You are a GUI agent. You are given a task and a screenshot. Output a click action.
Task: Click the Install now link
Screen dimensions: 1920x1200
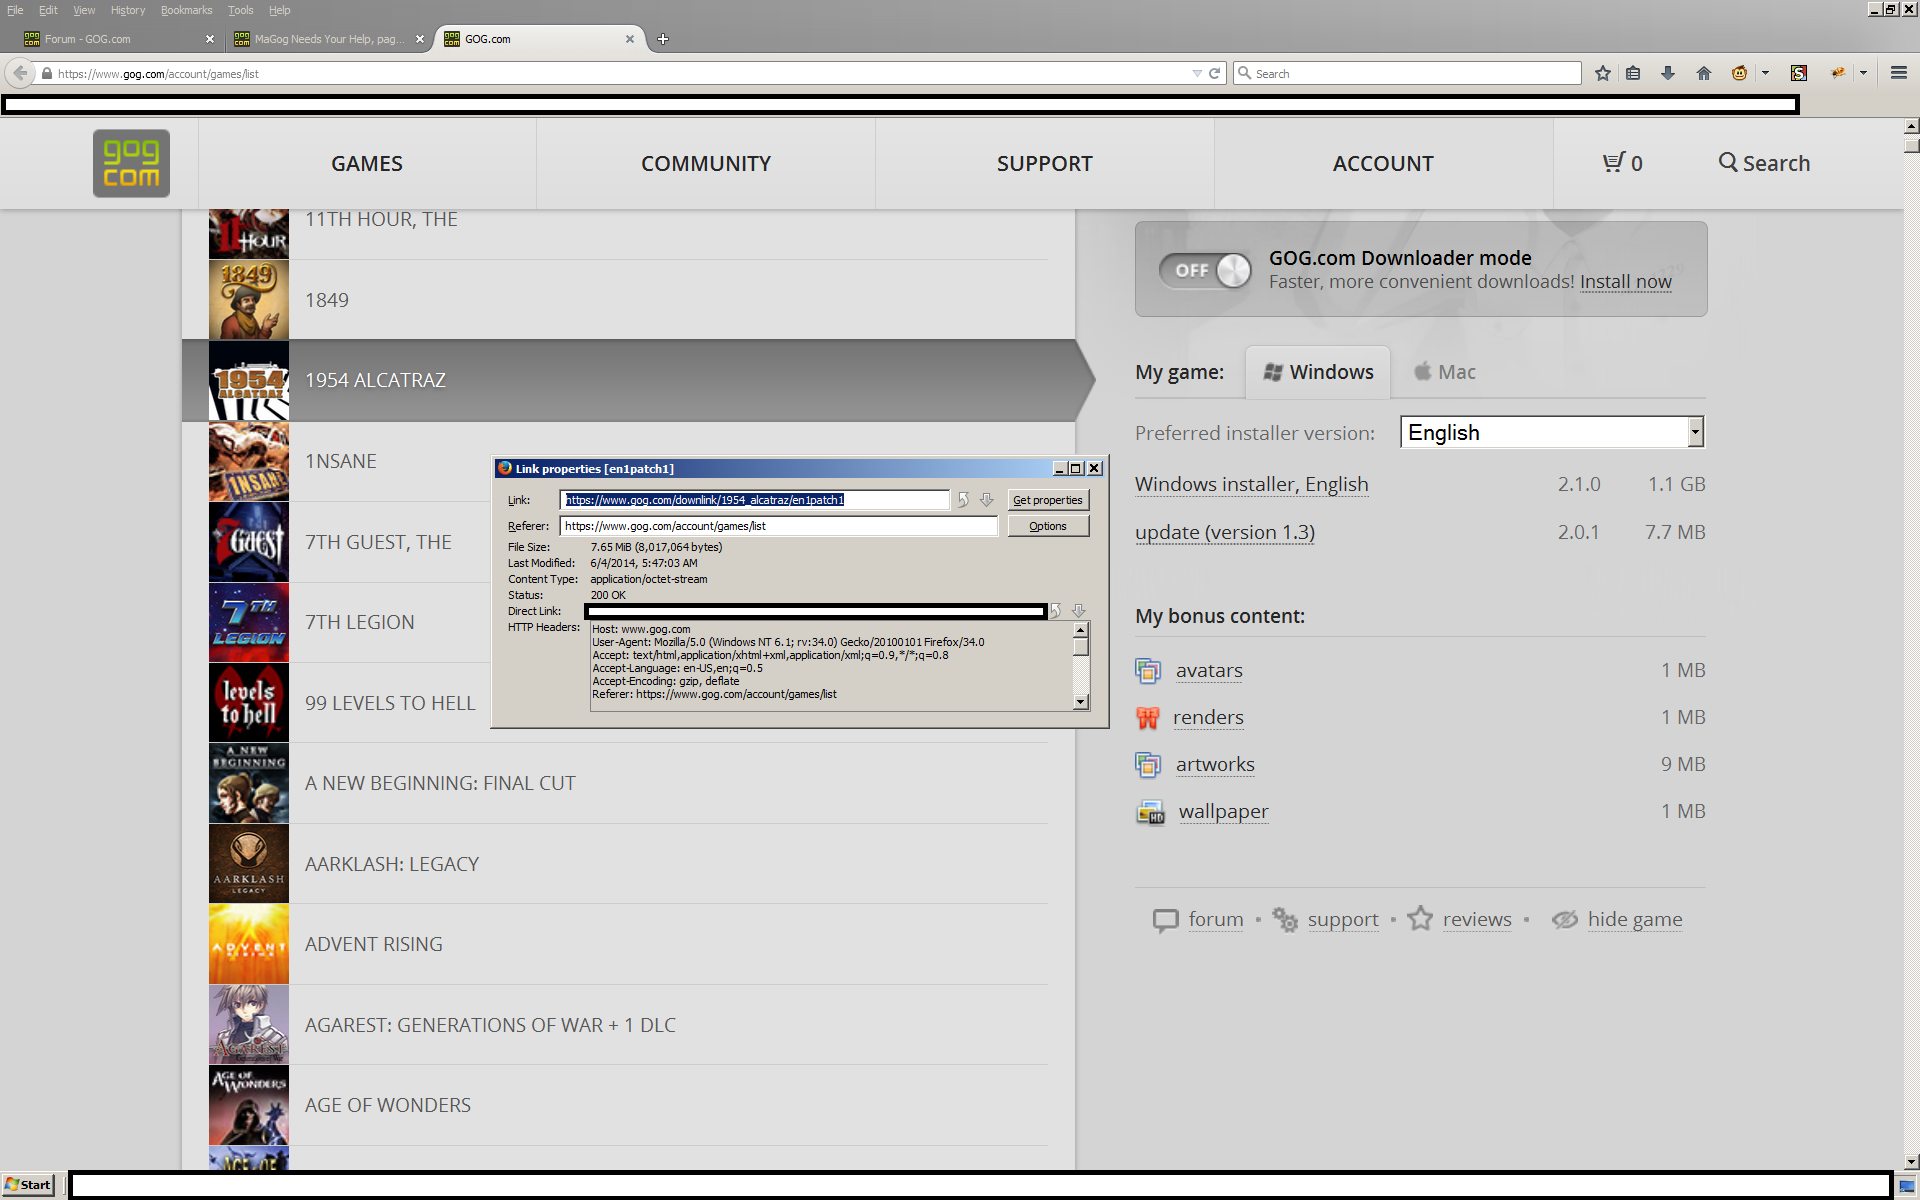click(x=1625, y=282)
